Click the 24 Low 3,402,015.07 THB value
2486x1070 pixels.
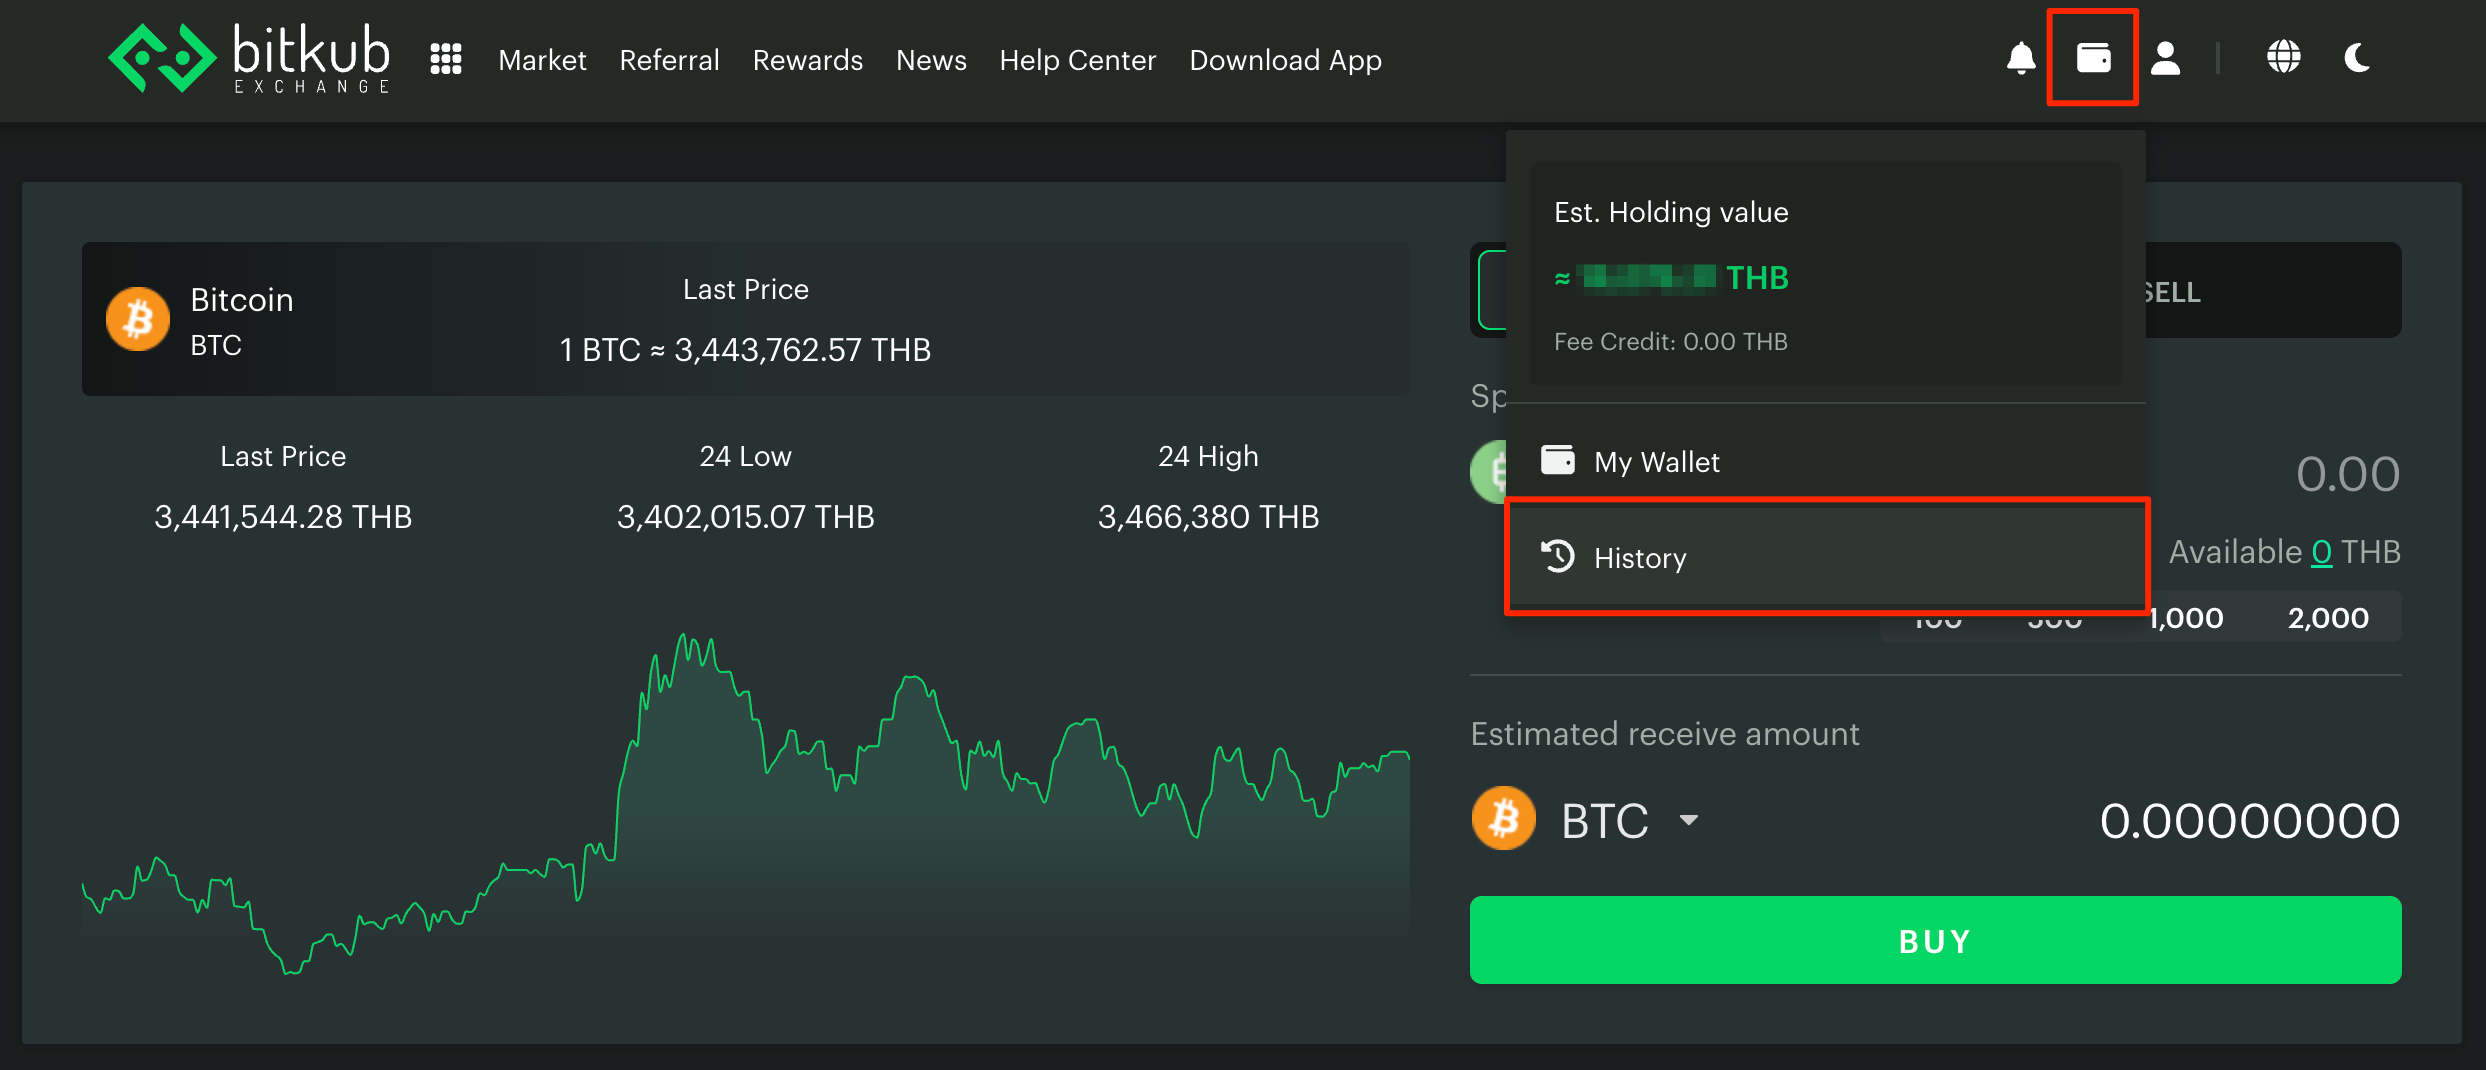coord(745,516)
